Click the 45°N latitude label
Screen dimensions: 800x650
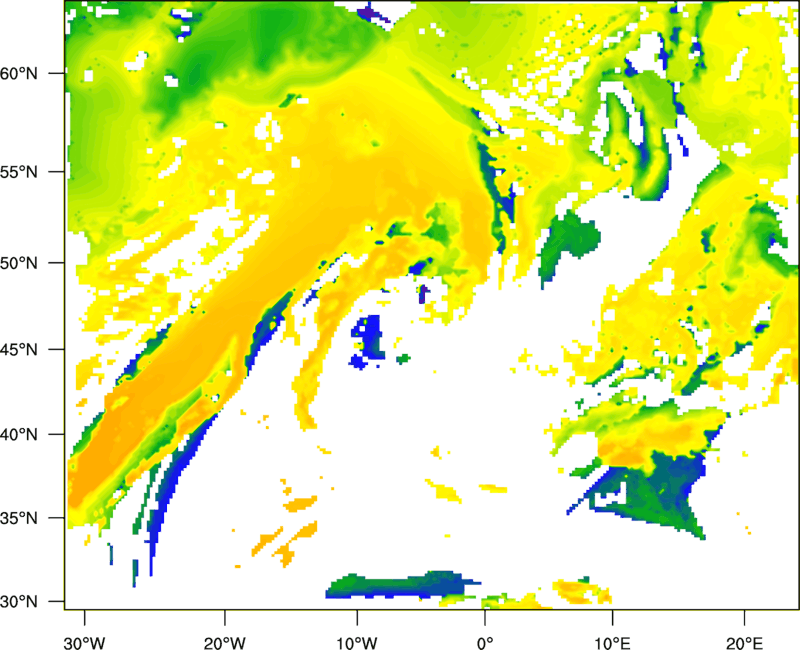click(19, 350)
